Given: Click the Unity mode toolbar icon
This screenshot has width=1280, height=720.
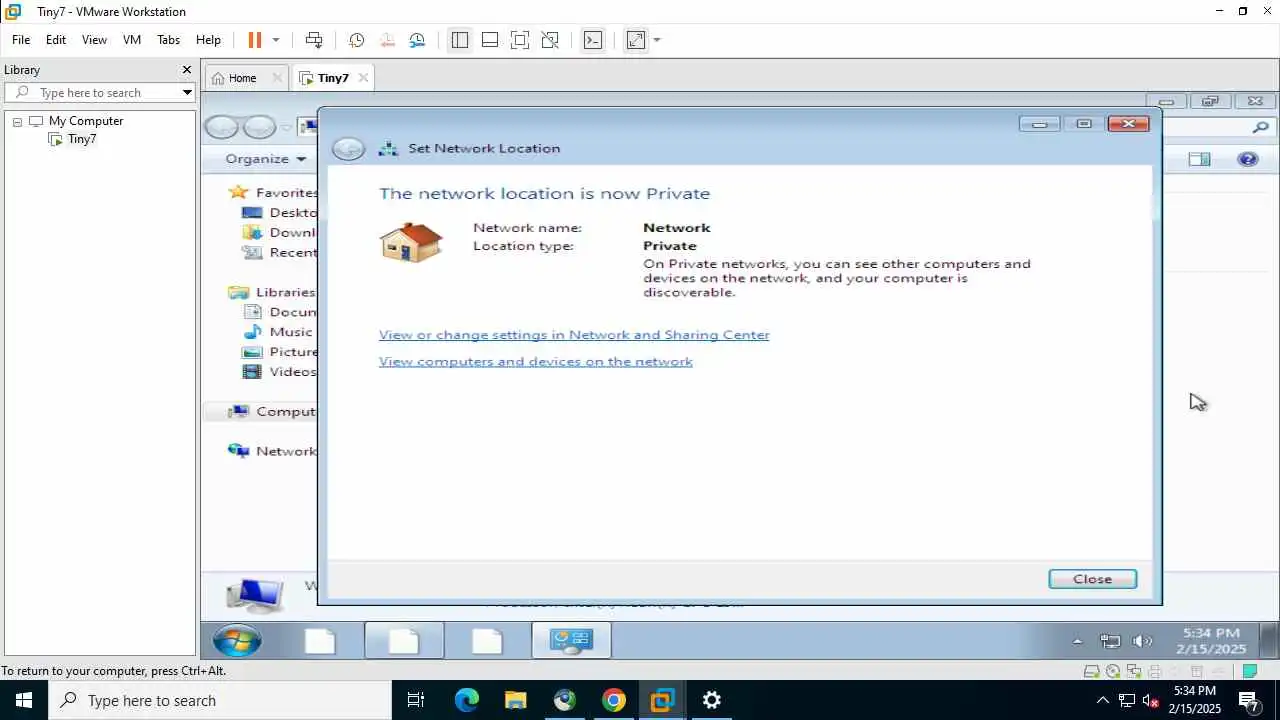Looking at the screenshot, I should [x=550, y=40].
